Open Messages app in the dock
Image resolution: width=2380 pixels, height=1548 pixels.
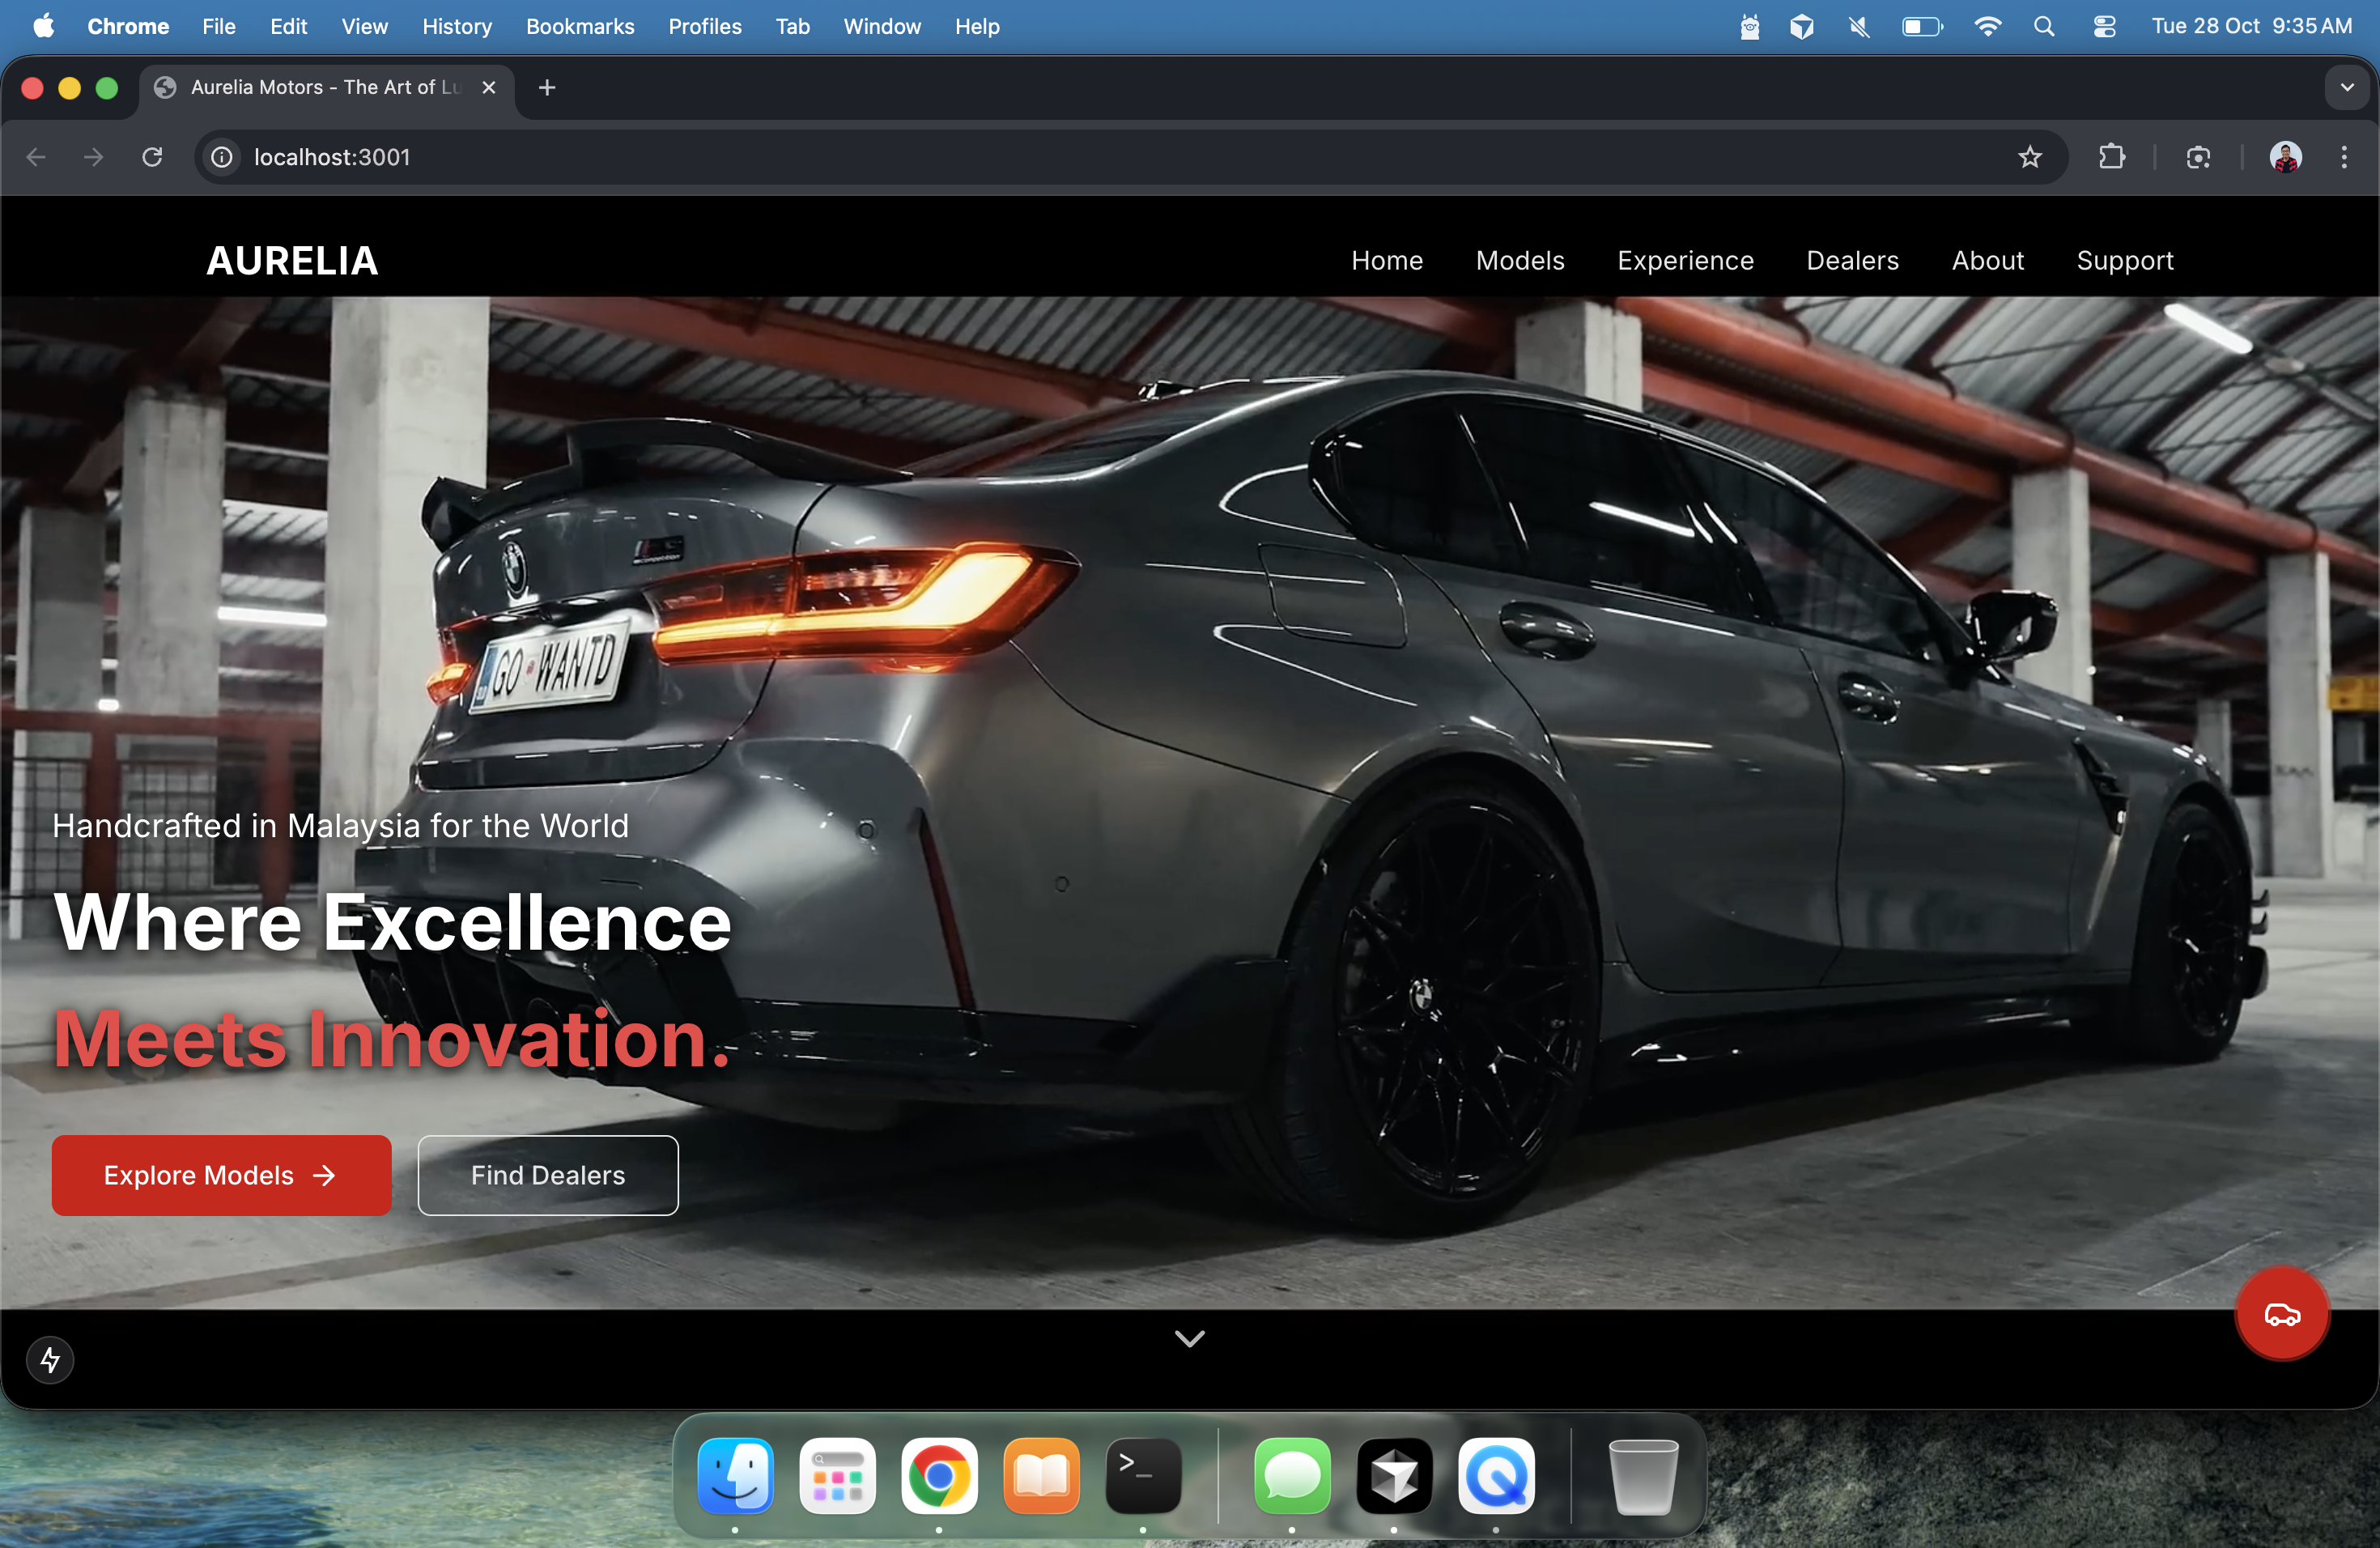[1291, 1475]
